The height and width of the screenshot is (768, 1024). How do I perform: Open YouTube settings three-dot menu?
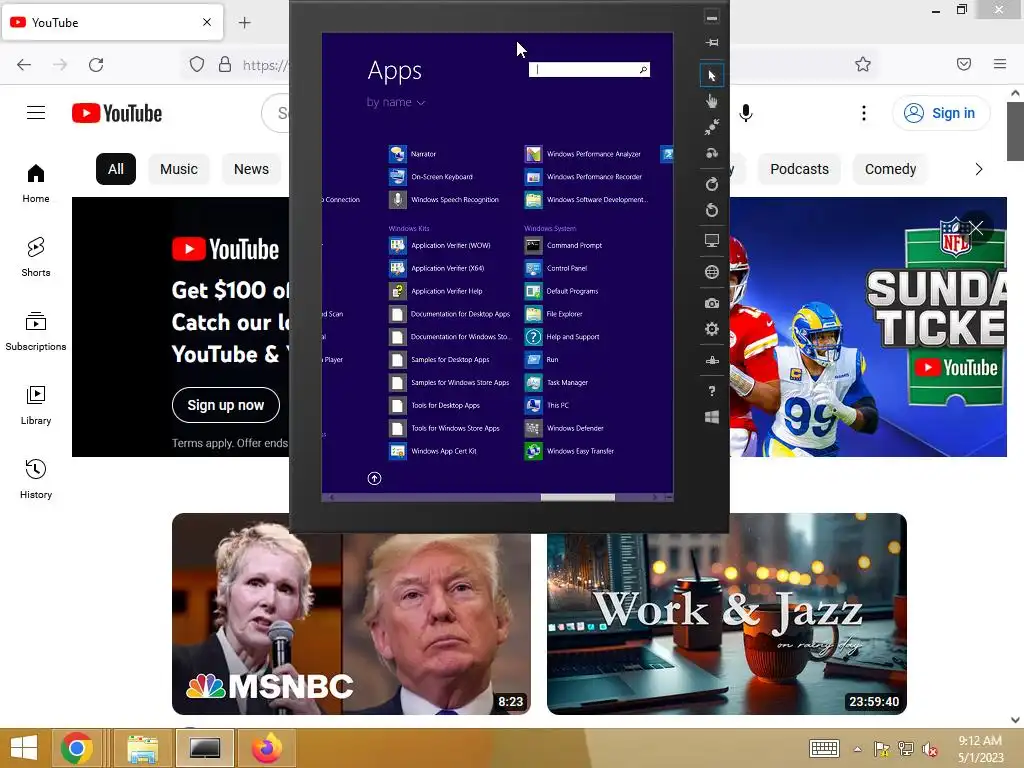coord(863,113)
